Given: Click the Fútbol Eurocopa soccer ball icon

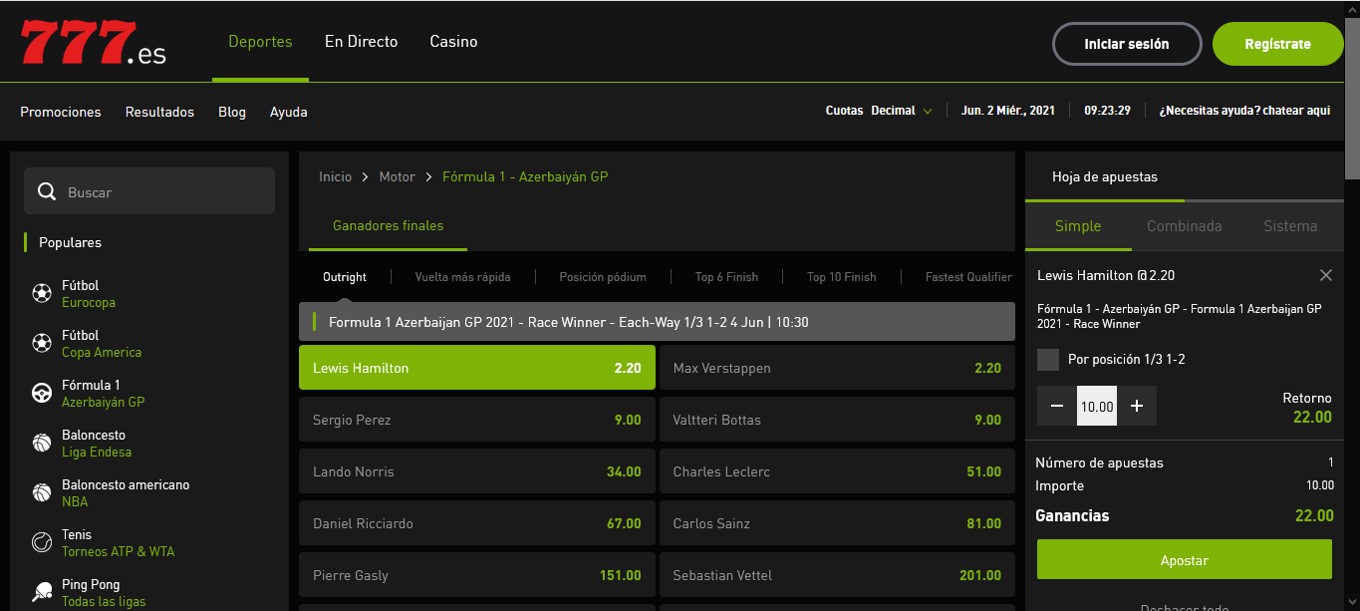Looking at the screenshot, I should pyautogui.click(x=42, y=293).
